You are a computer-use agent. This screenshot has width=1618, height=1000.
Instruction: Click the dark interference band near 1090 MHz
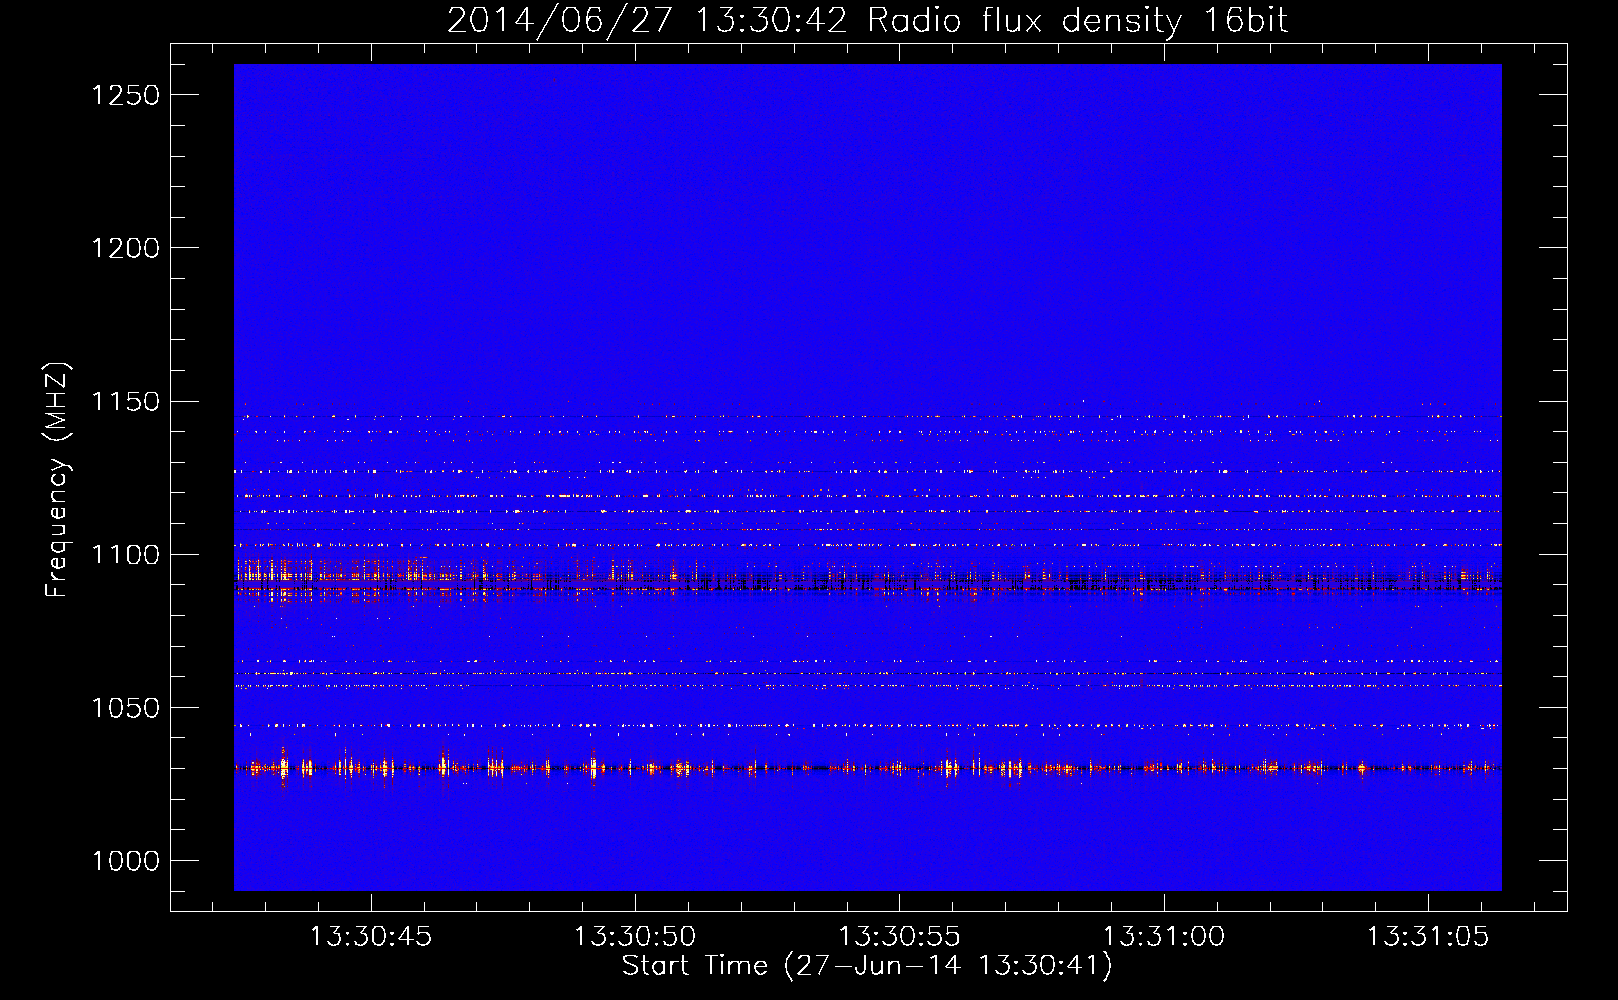pyautogui.click(x=867, y=583)
